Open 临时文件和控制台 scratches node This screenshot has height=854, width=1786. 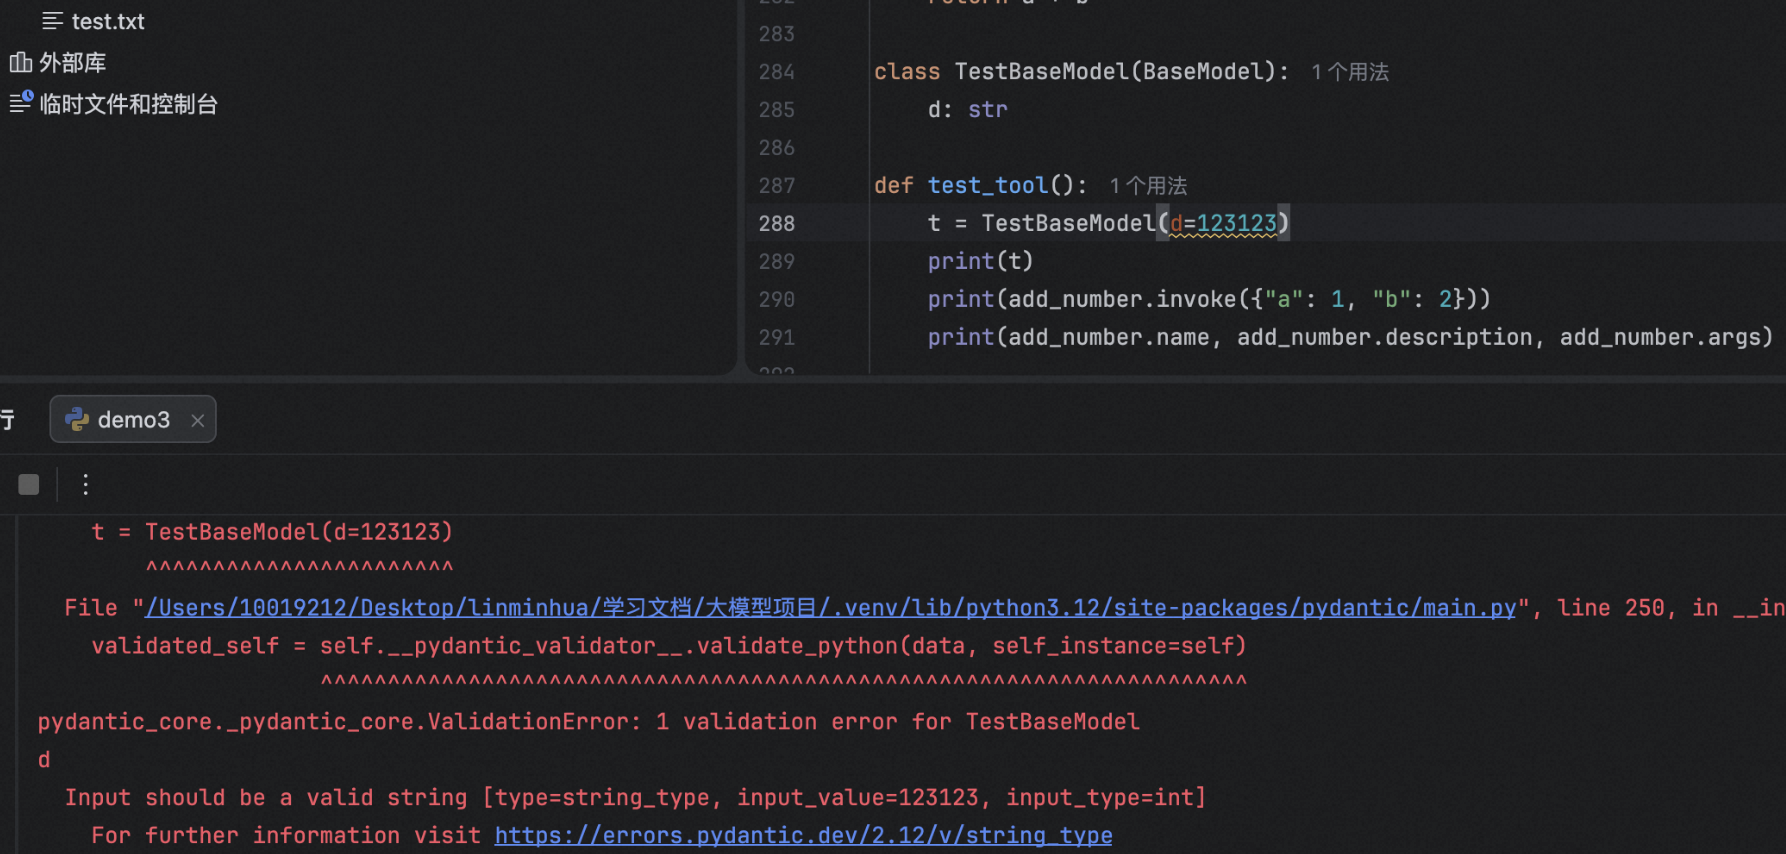128,104
